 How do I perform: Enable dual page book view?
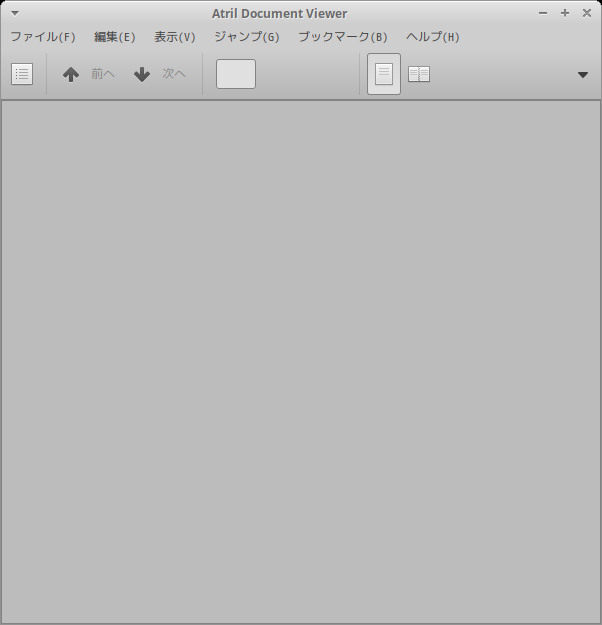[419, 74]
